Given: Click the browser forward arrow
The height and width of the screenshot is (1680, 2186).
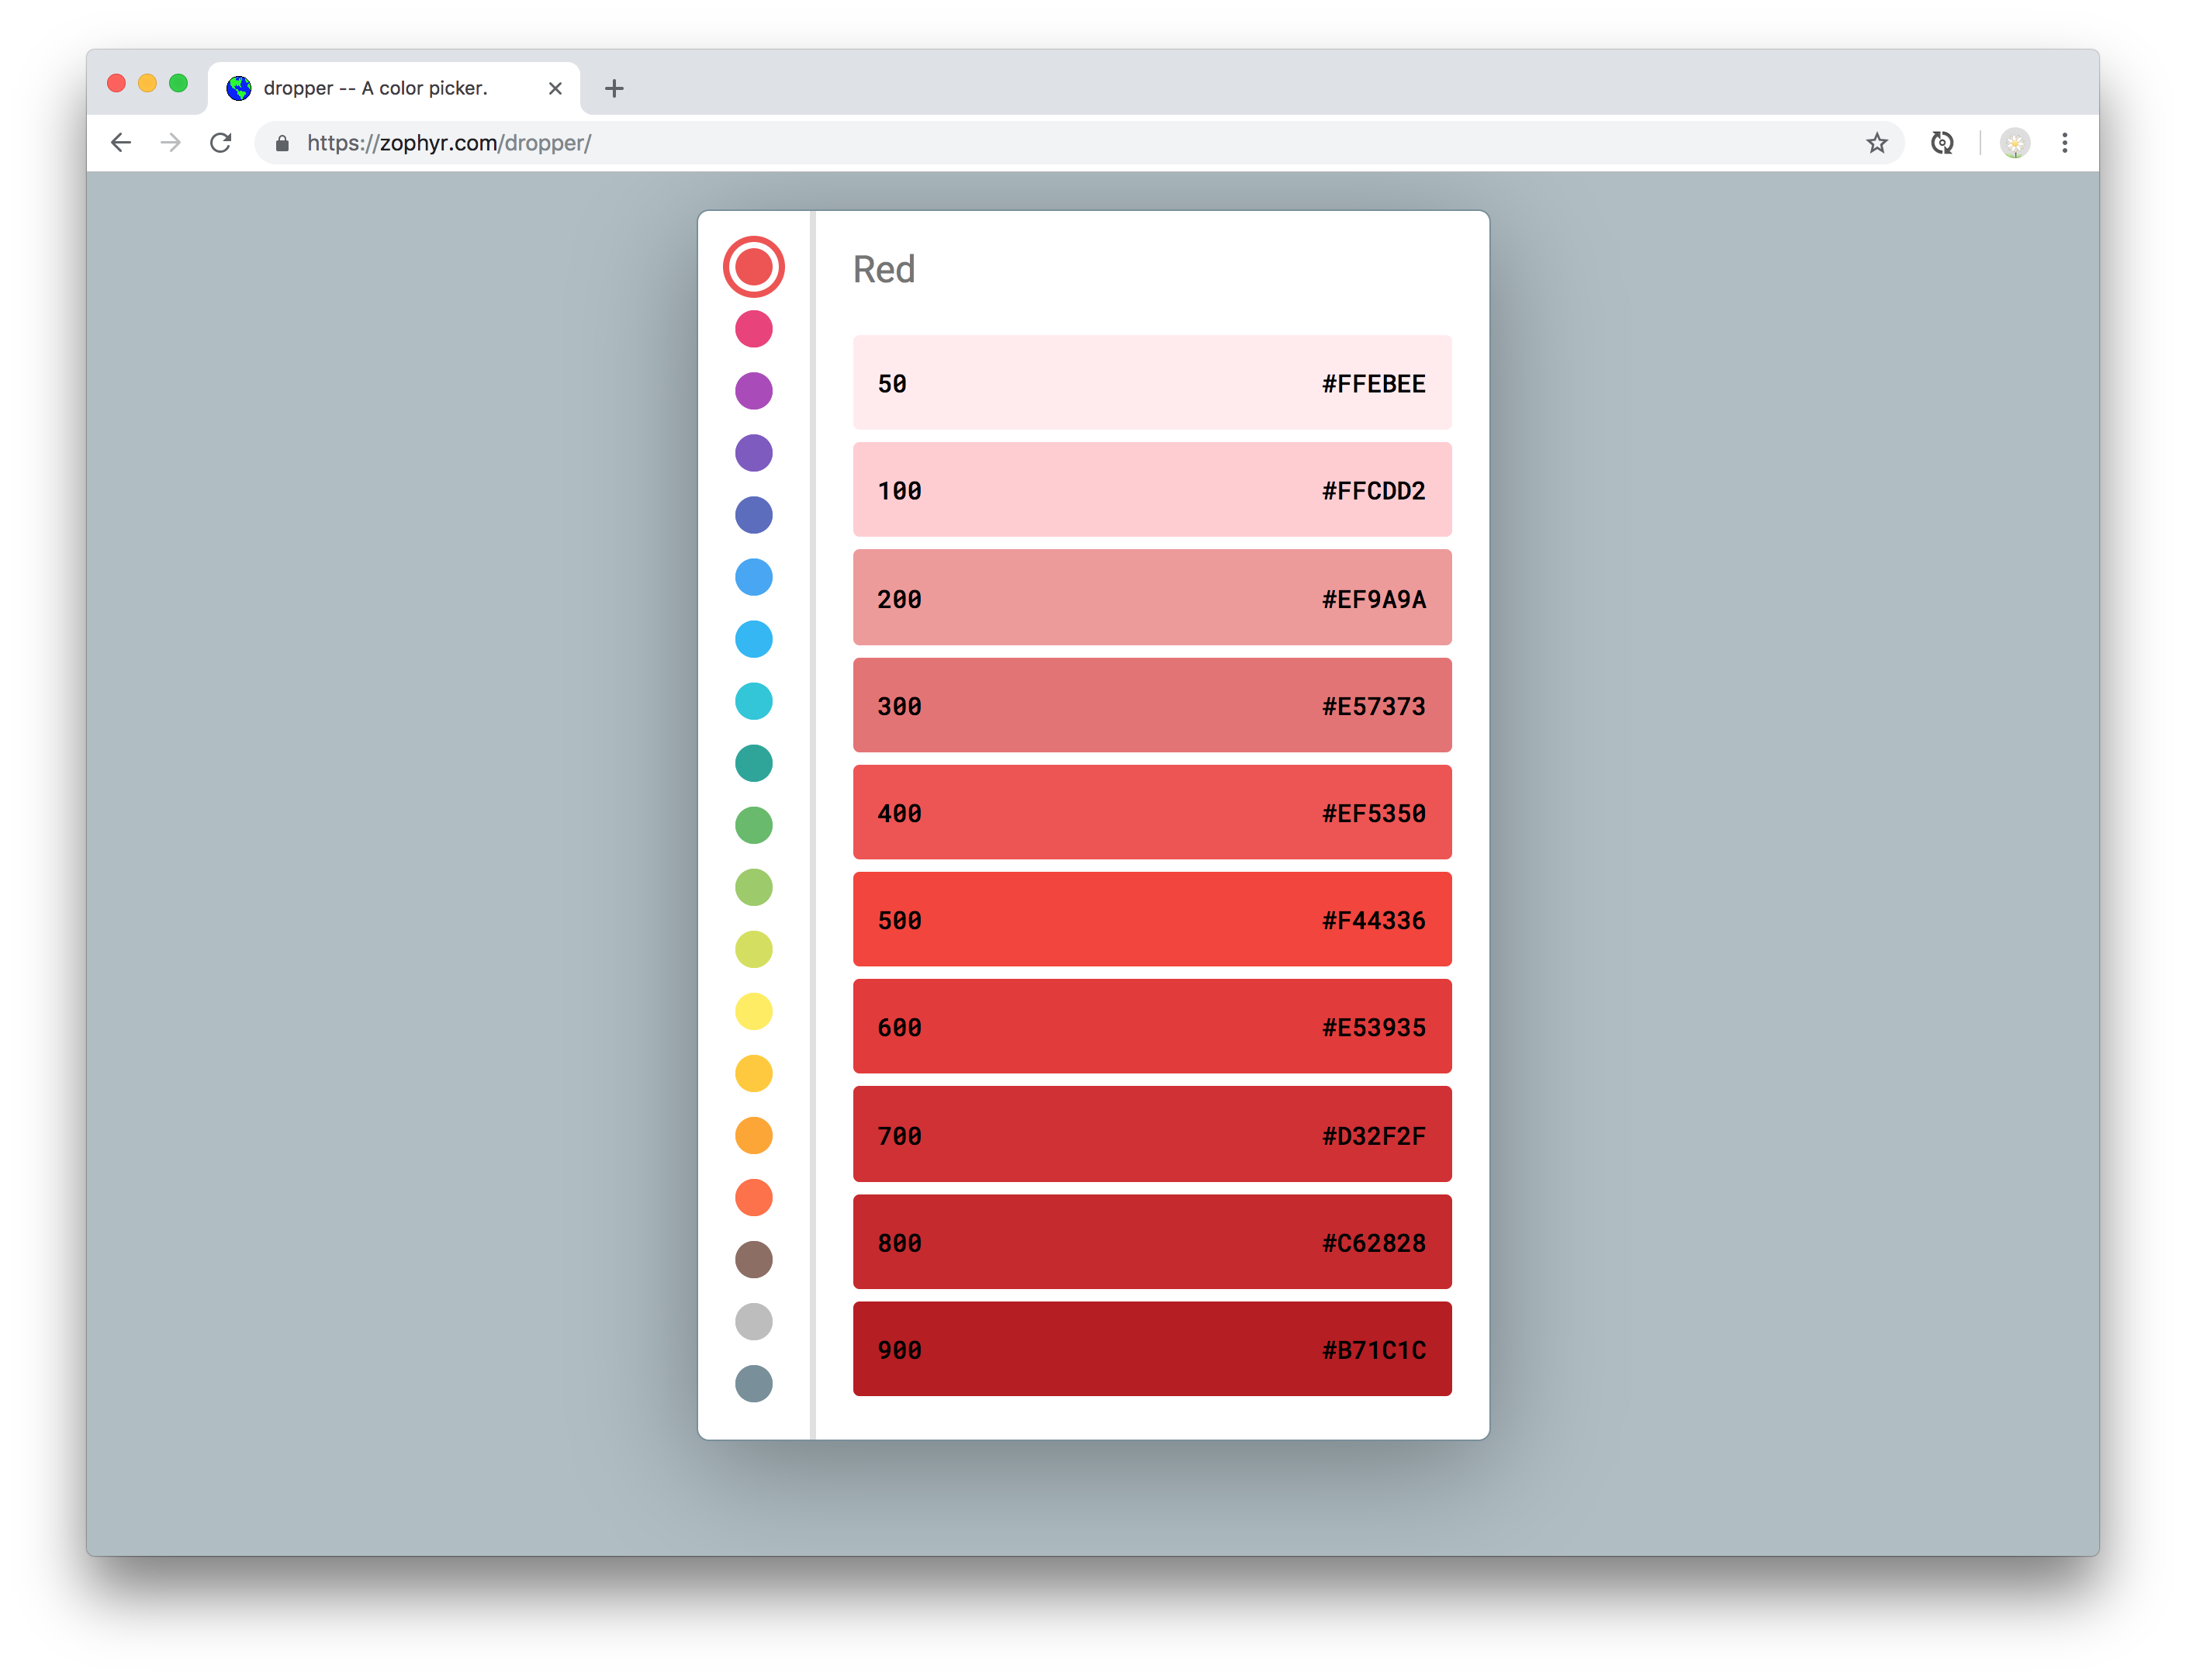Looking at the screenshot, I should pyautogui.click(x=171, y=143).
